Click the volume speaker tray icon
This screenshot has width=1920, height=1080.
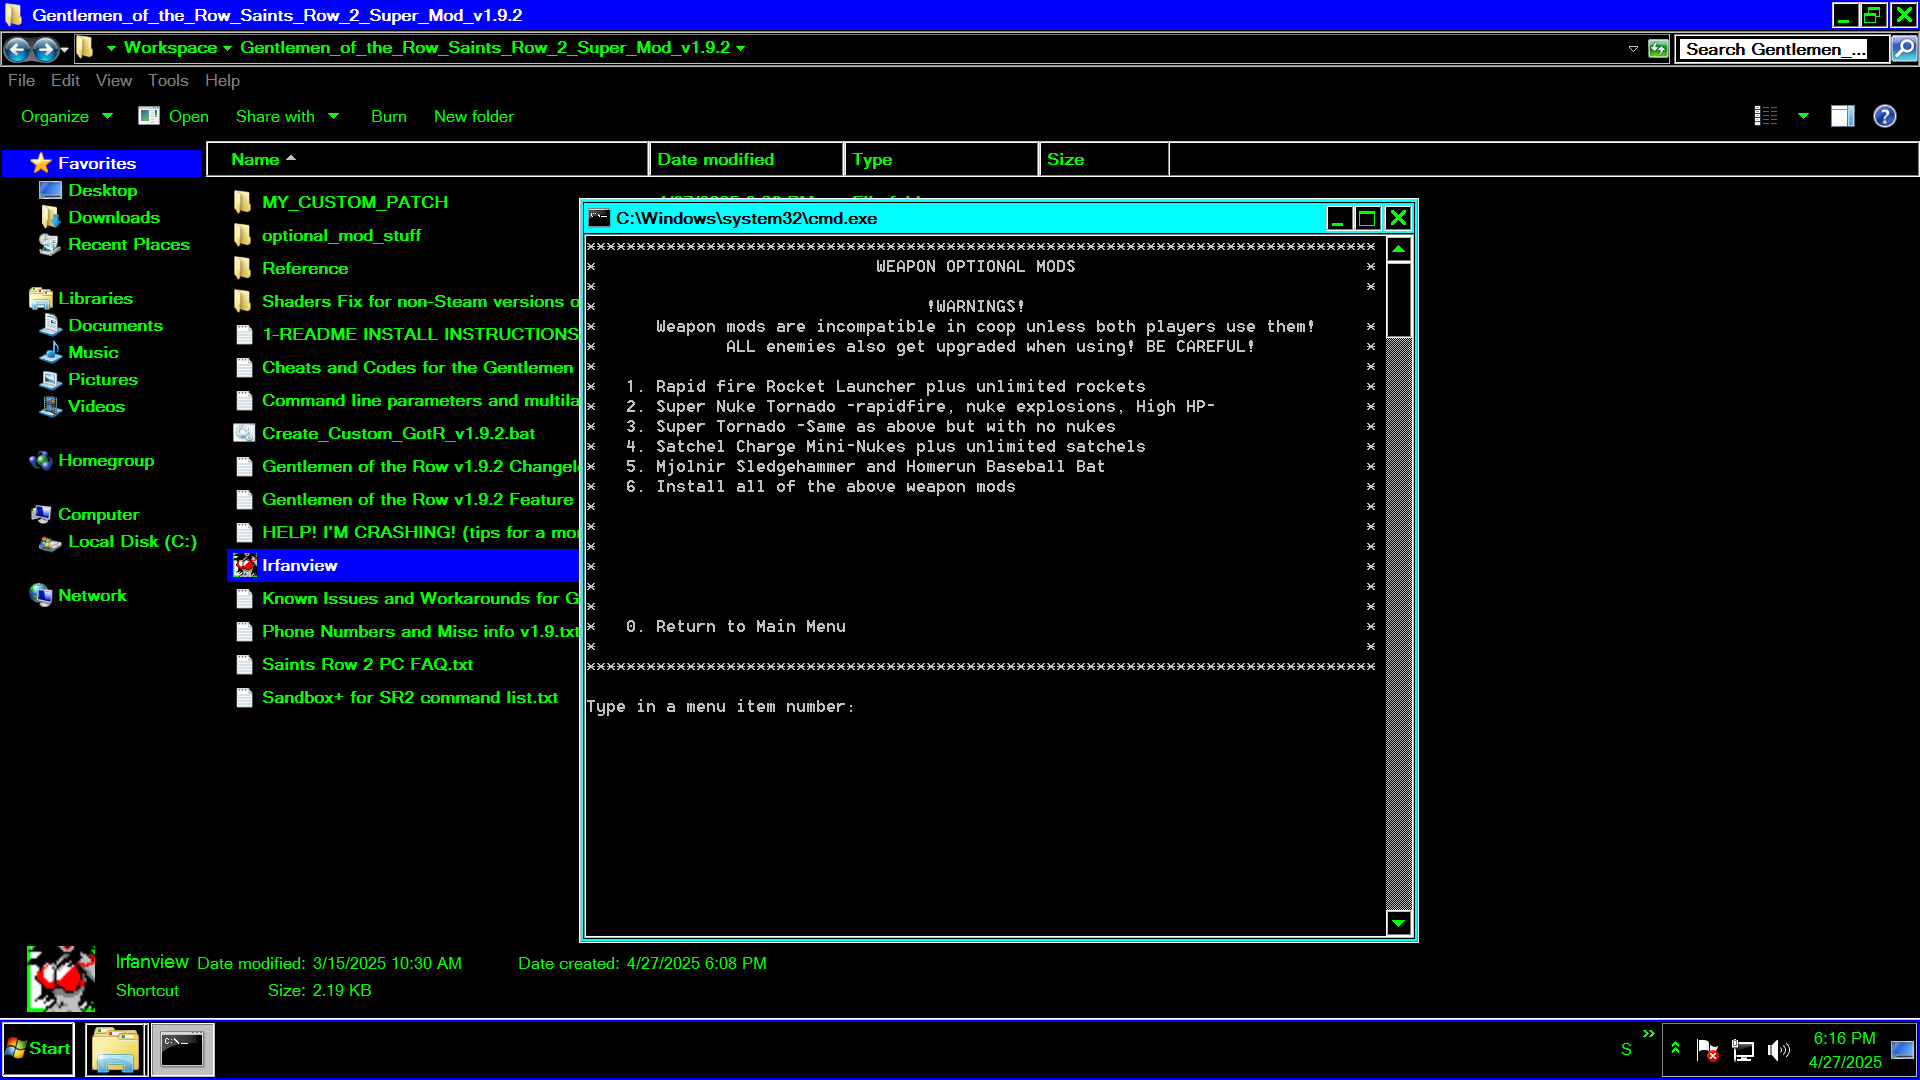pos(1779,1050)
